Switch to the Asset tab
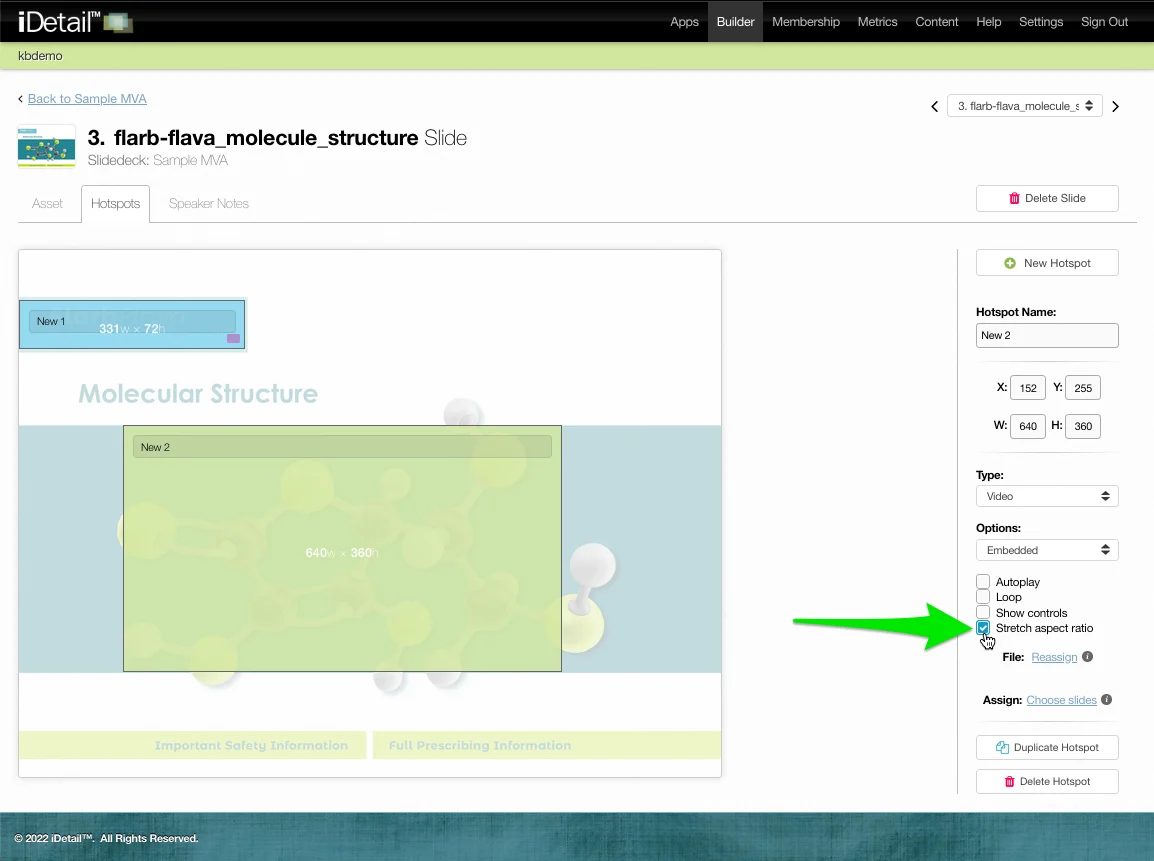This screenshot has height=861, width=1154. [47, 203]
